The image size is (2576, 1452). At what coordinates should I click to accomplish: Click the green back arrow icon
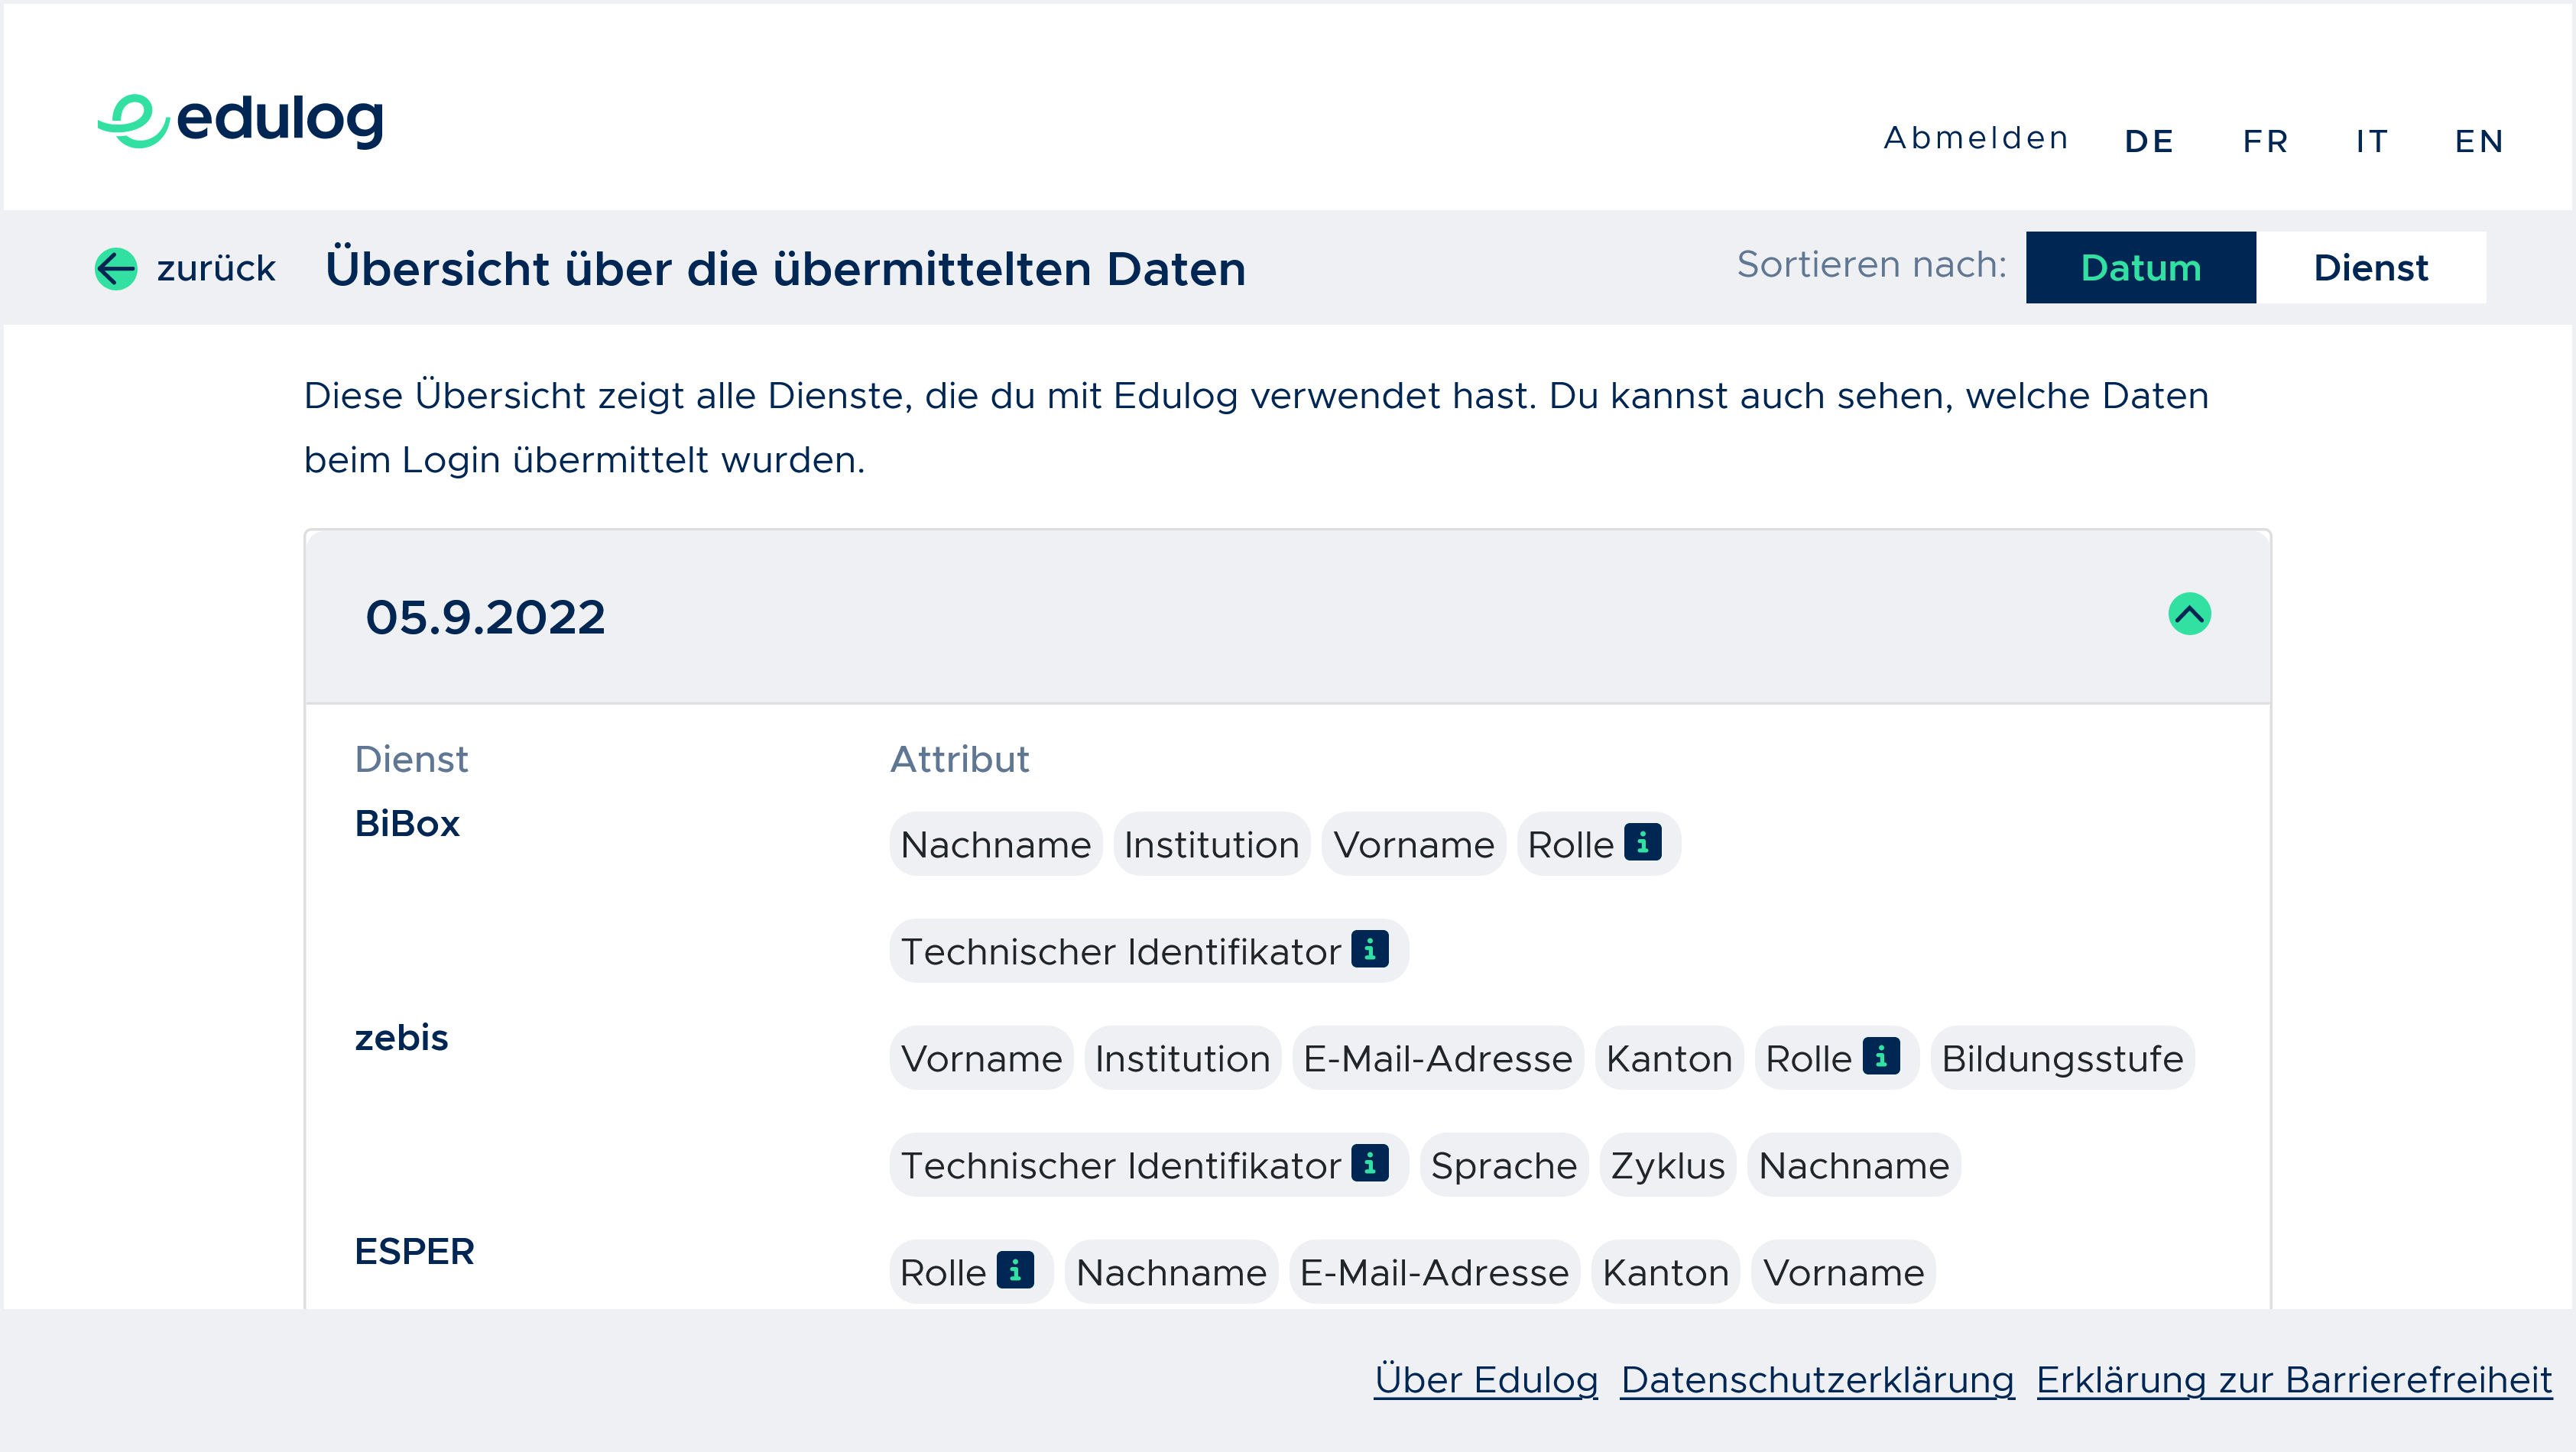click(x=116, y=268)
